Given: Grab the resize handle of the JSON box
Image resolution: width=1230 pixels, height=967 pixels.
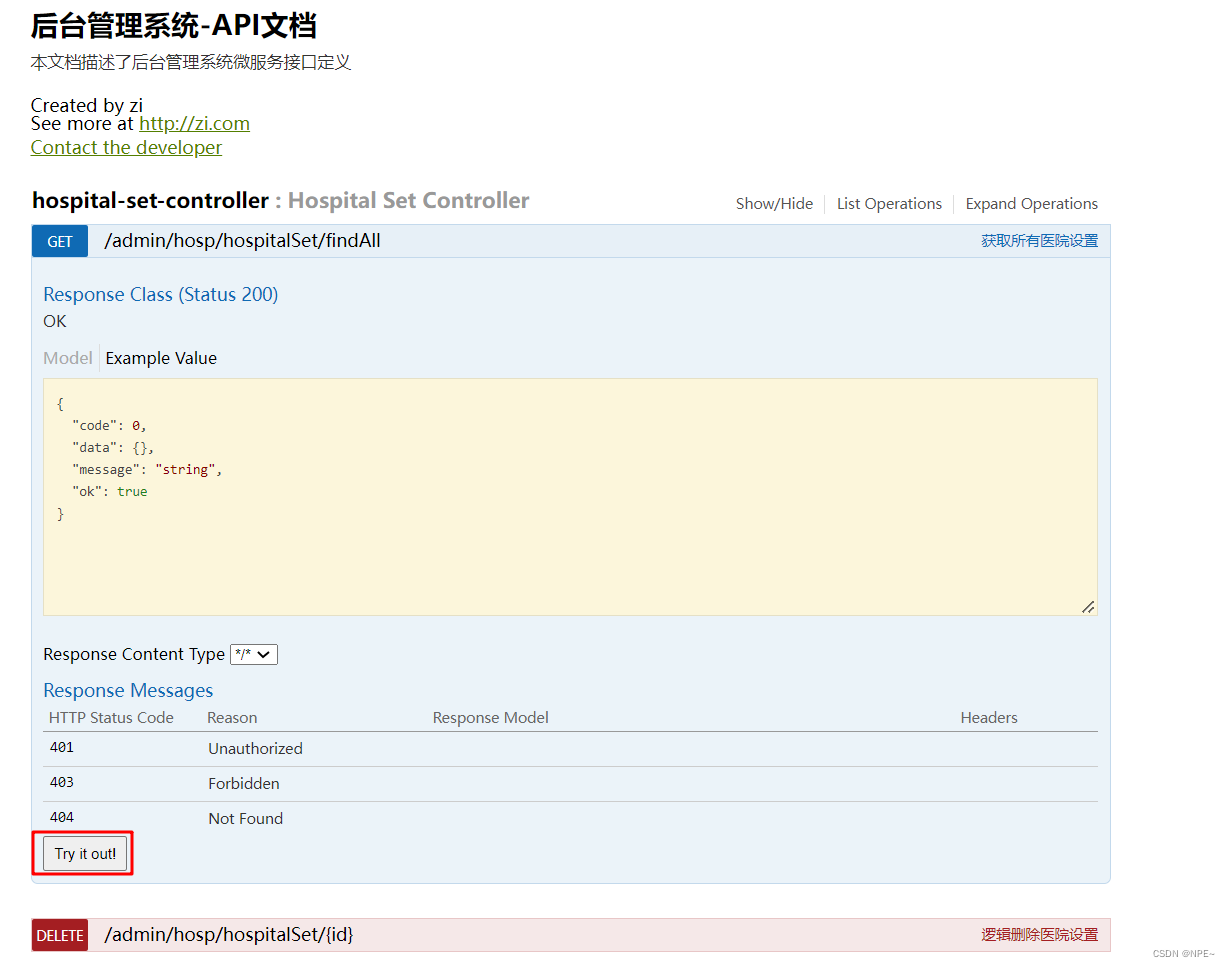Looking at the screenshot, I should tap(1088, 606).
